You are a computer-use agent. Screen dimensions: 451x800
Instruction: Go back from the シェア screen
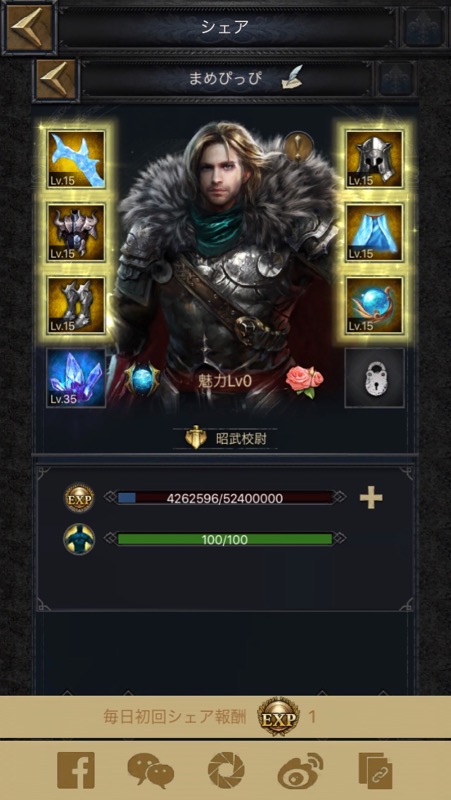29,28
